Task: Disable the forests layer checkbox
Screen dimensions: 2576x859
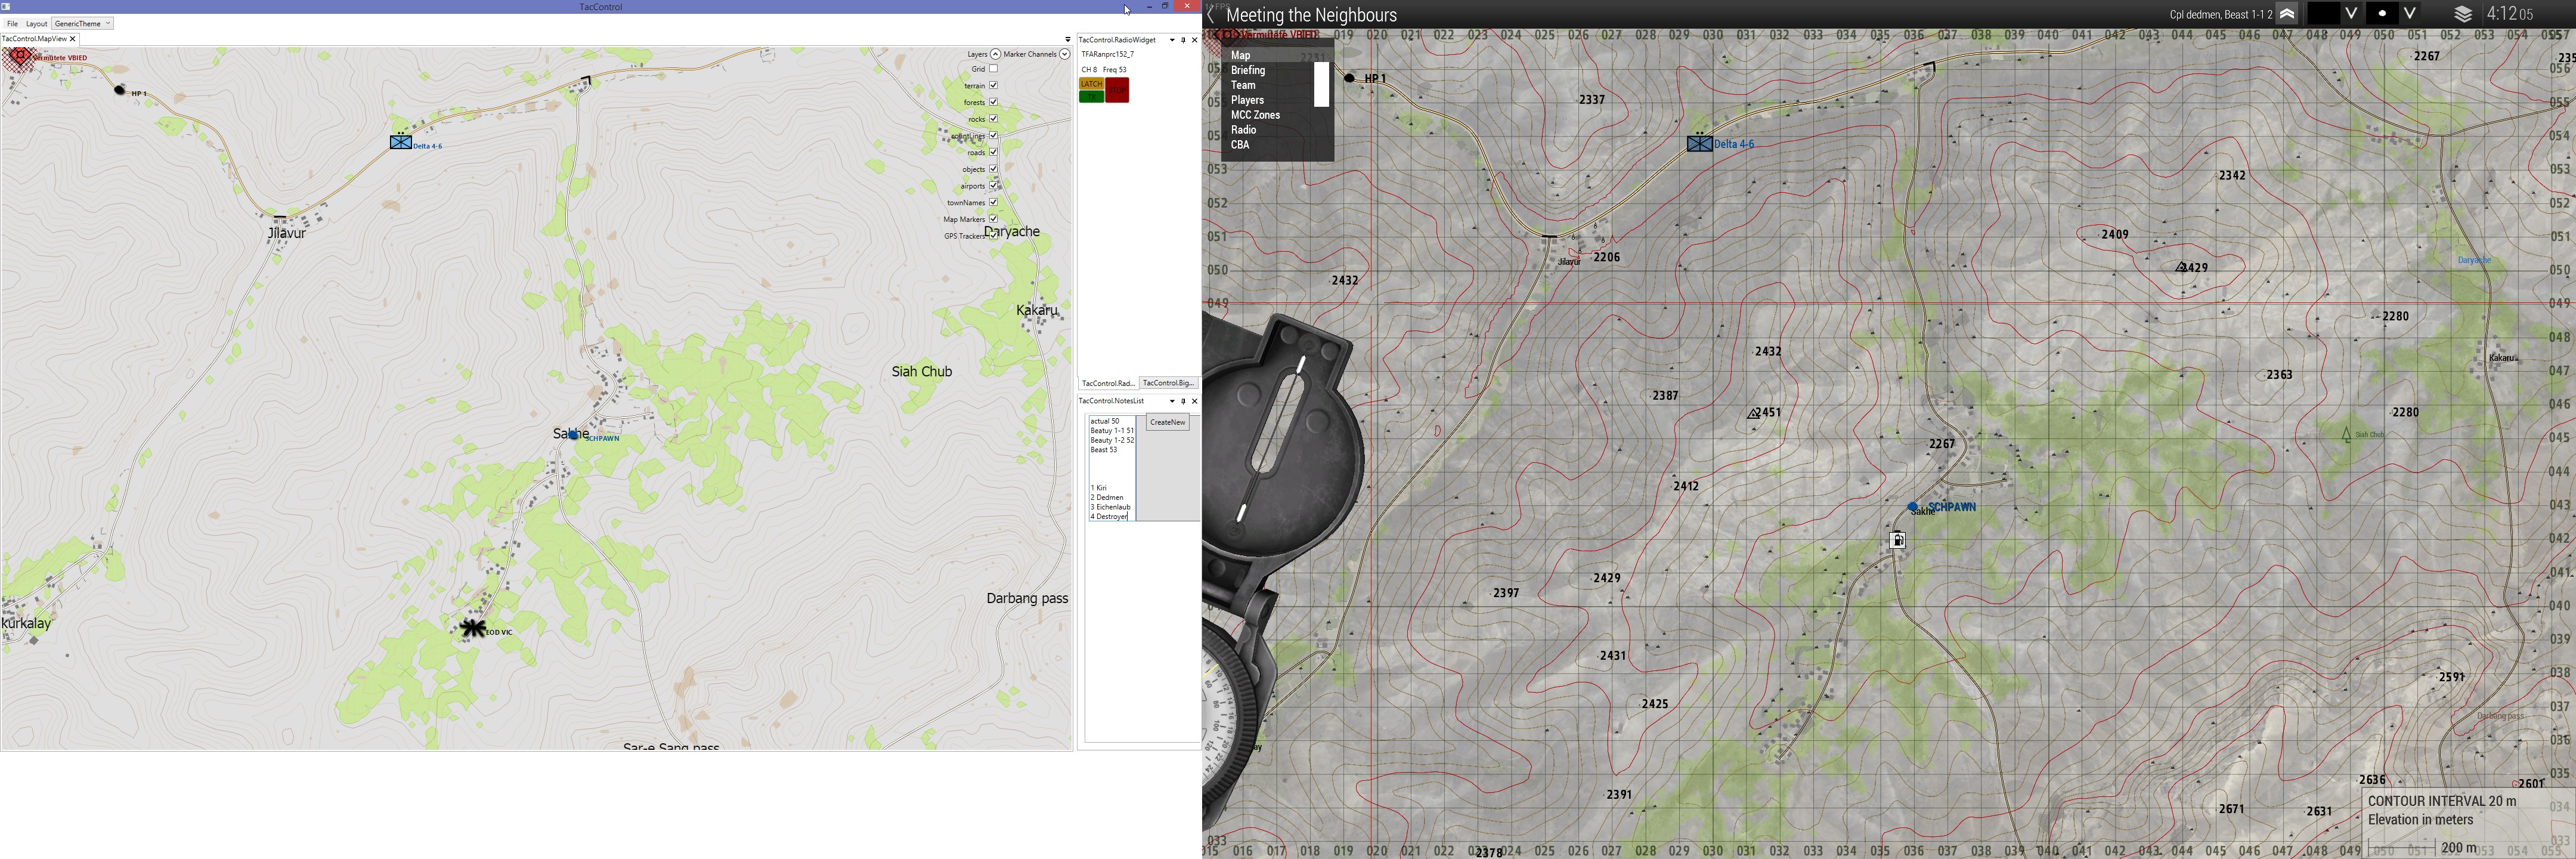Action: pyautogui.click(x=993, y=102)
